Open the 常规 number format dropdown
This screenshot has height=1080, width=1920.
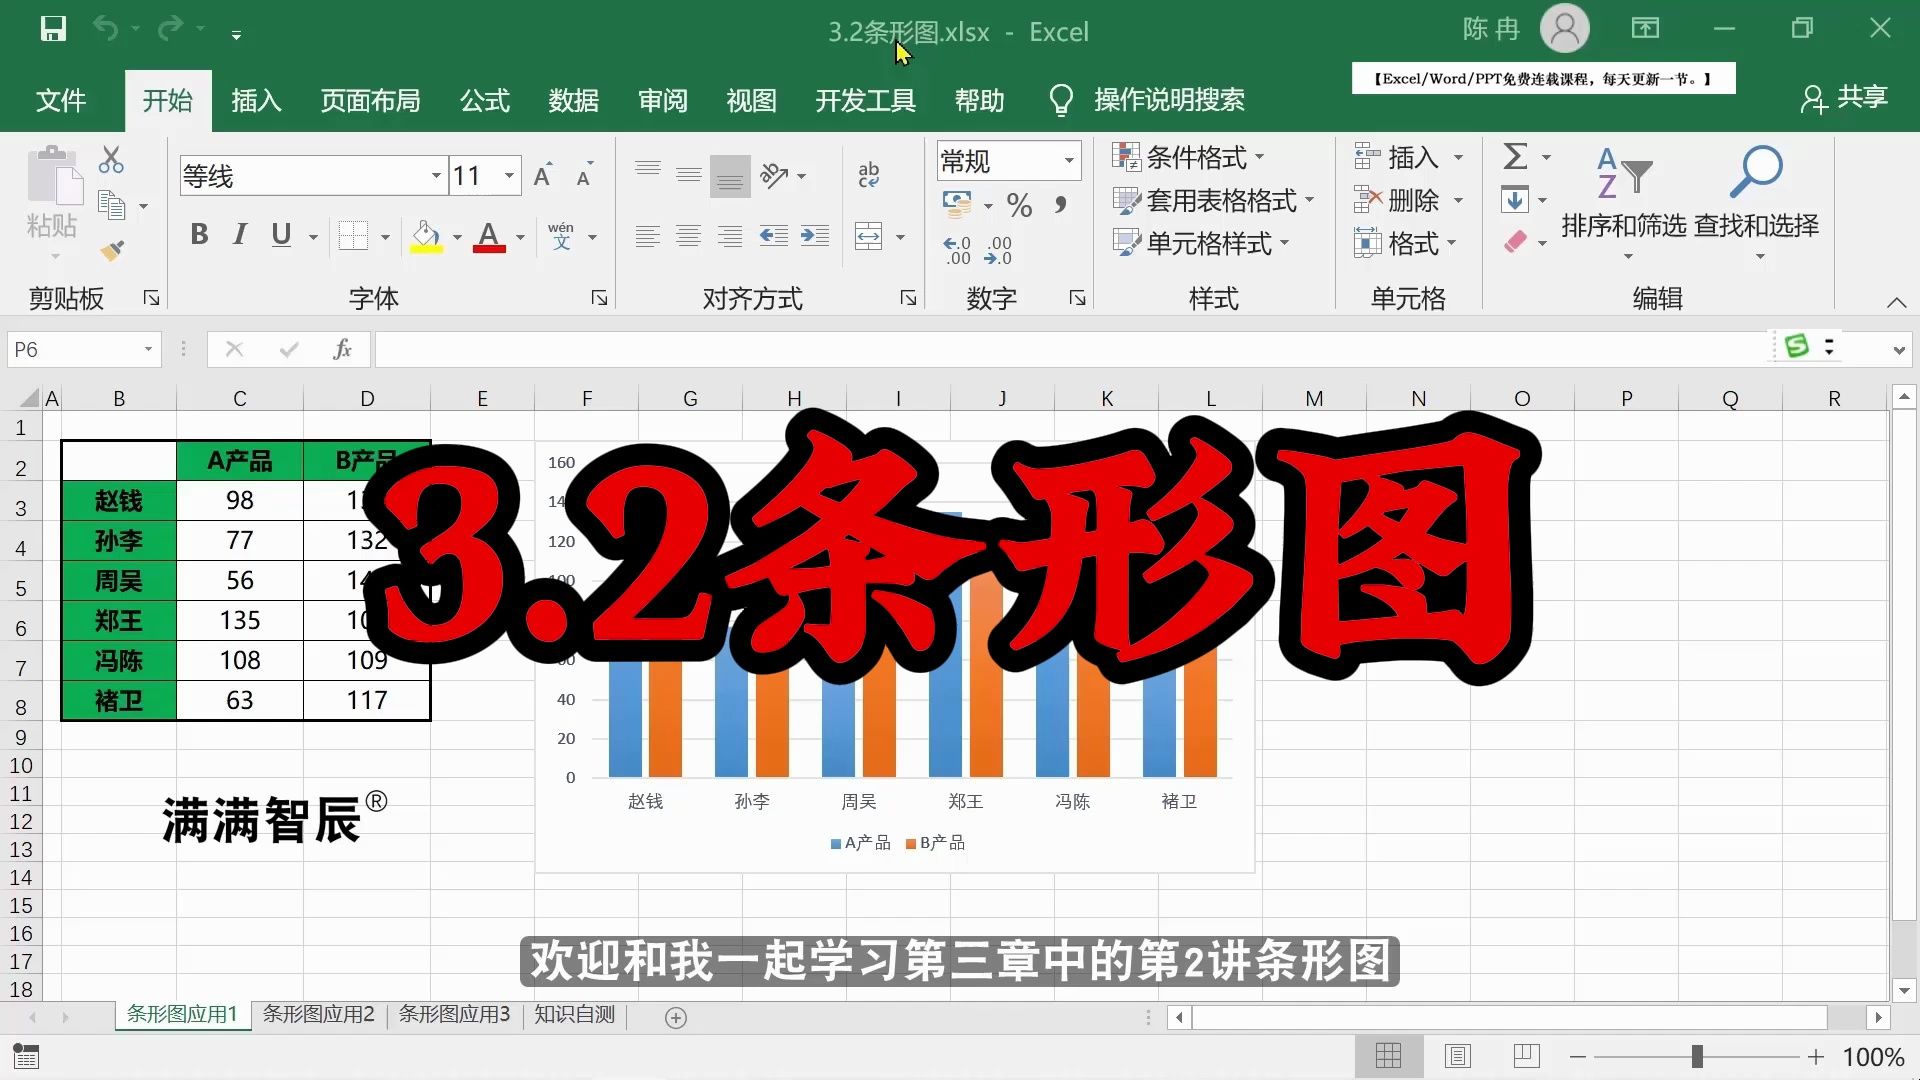point(1069,160)
